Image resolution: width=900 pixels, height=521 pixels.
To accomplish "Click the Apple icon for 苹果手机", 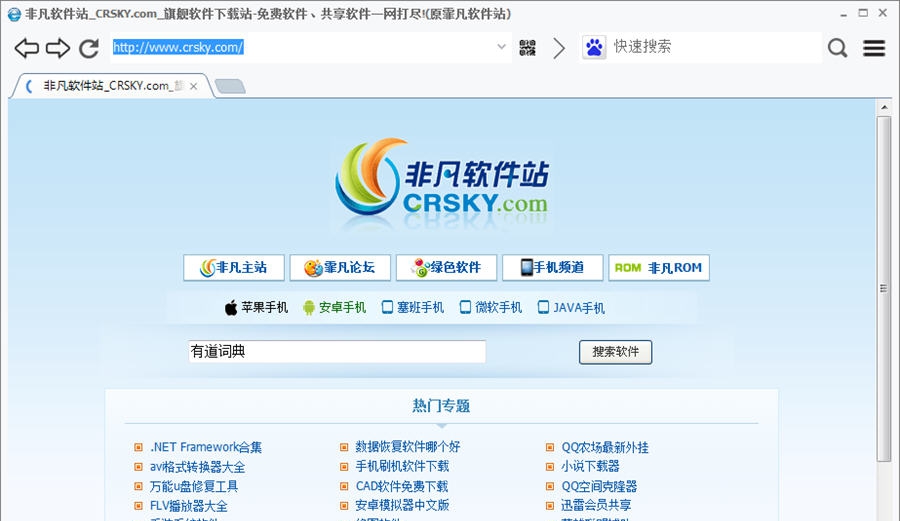I will tap(231, 308).
